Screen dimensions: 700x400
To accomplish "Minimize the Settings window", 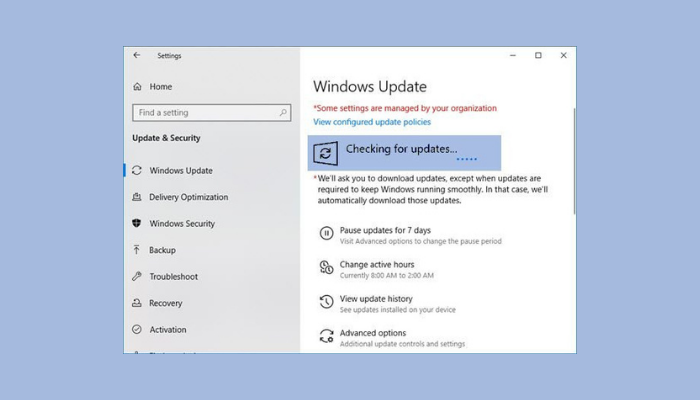I will click(x=513, y=55).
